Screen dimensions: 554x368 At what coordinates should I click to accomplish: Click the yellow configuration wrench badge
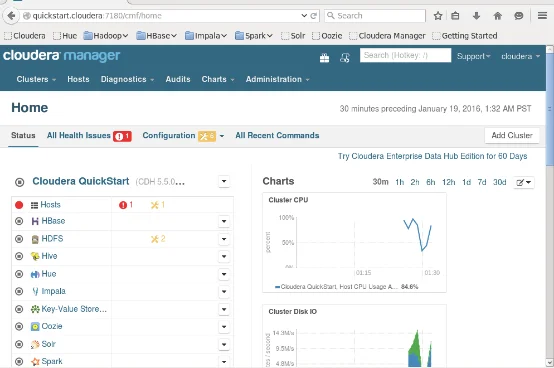pyautogui.click(x=207, y=136)
